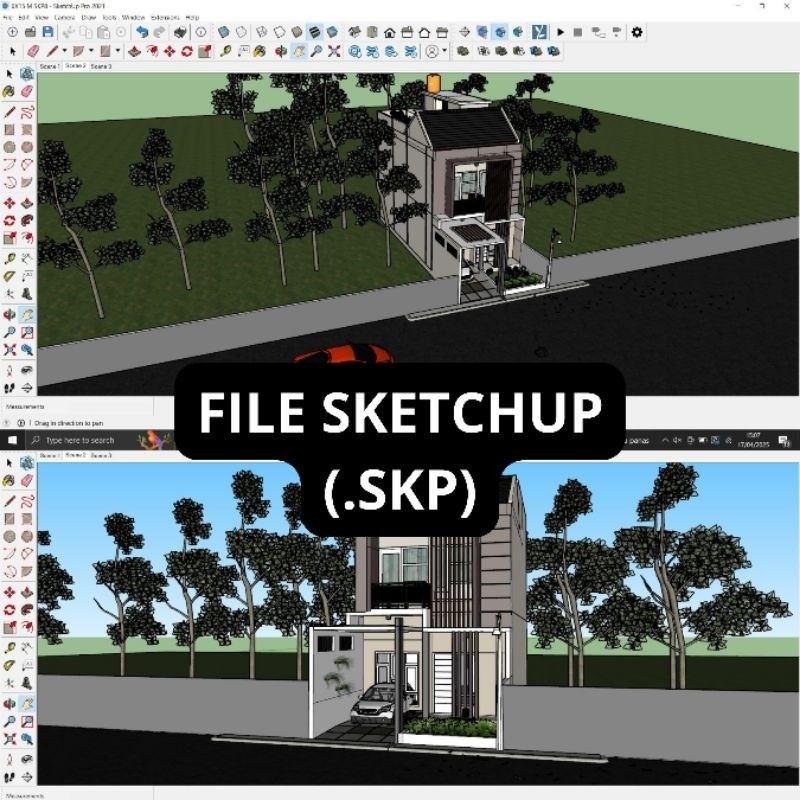Viewport: 800px width, 800px height.
Task: Open the user account dropdown arrow
Action: (x=444, y=51)
